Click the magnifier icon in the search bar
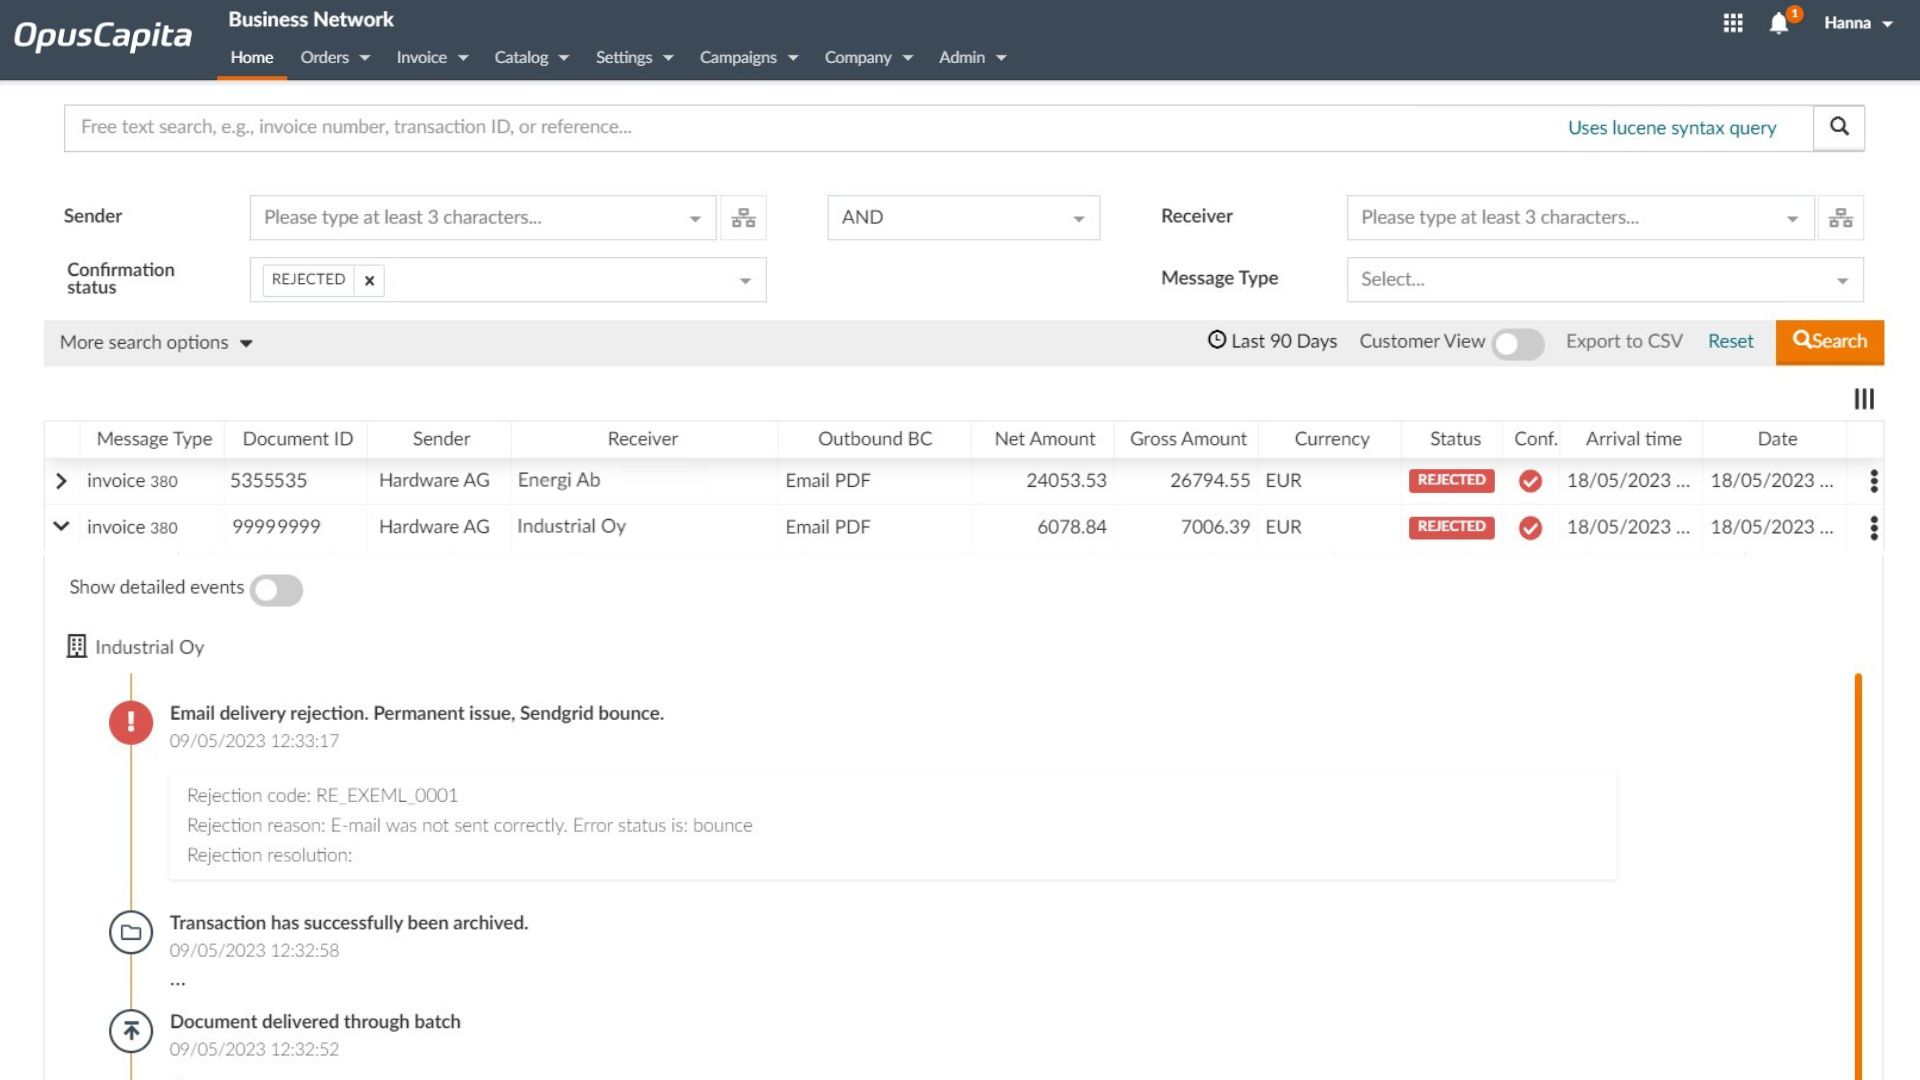This screenshot has height=1080, width=1920. click(x=1838, y=127)
